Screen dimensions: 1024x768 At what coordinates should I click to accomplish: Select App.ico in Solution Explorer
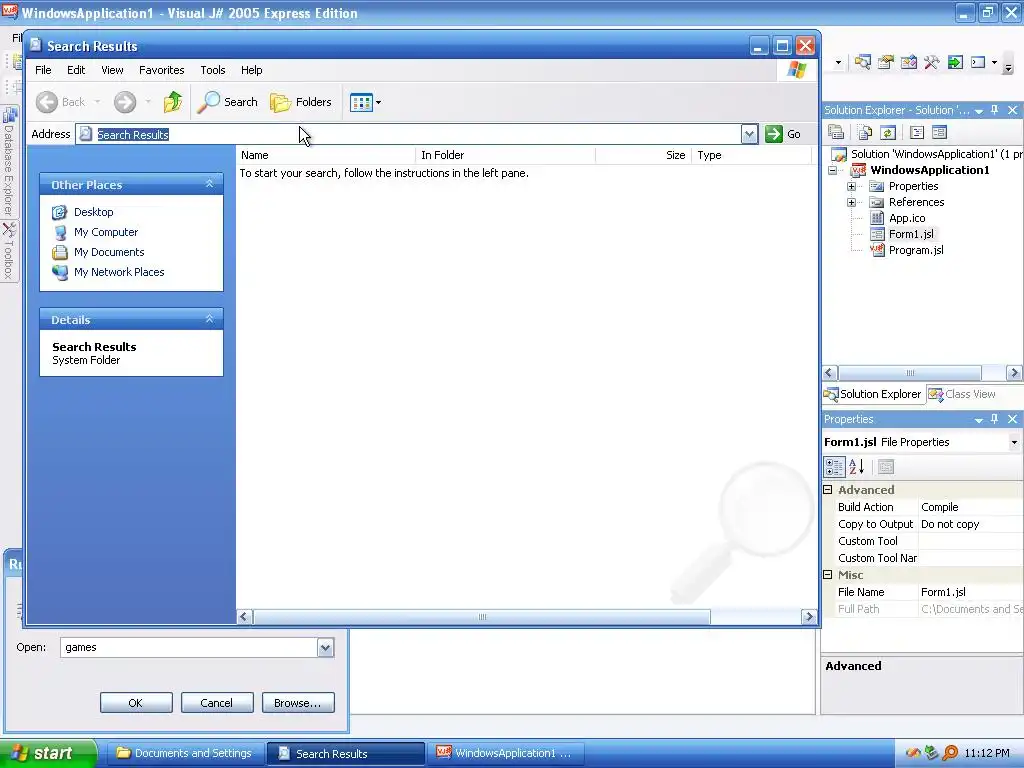906,218
